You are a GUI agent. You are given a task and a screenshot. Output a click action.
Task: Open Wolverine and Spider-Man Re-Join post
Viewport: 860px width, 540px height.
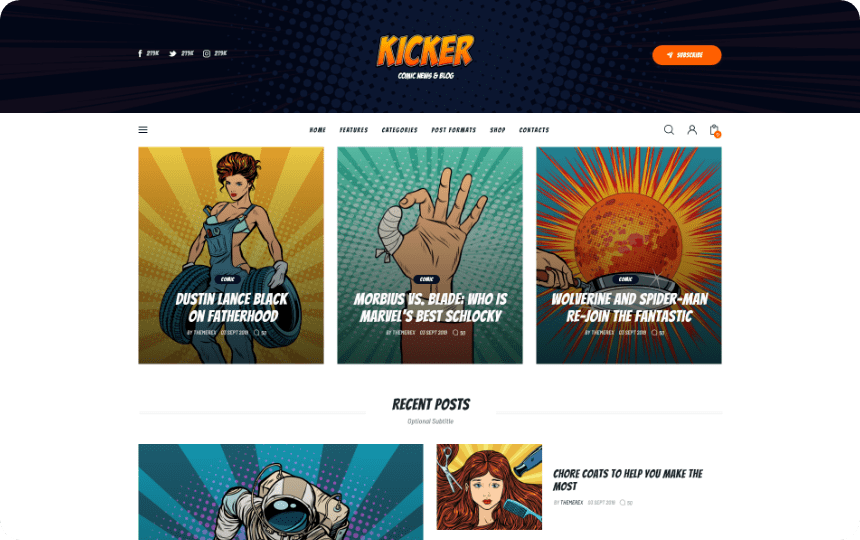[x=629, y=308]
